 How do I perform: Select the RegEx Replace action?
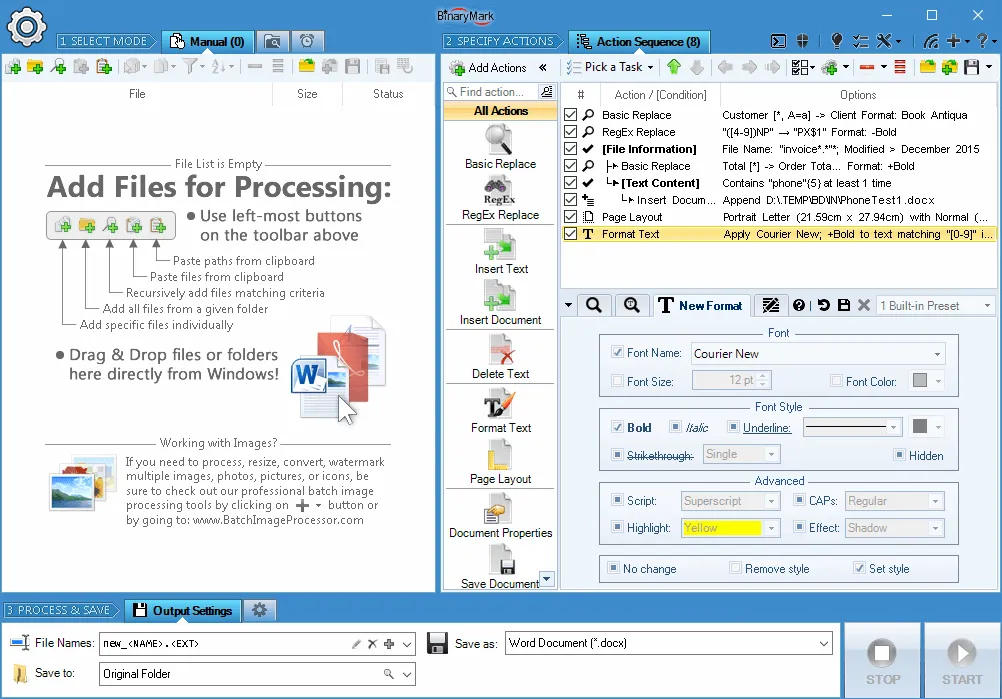[x=499, y=197]
